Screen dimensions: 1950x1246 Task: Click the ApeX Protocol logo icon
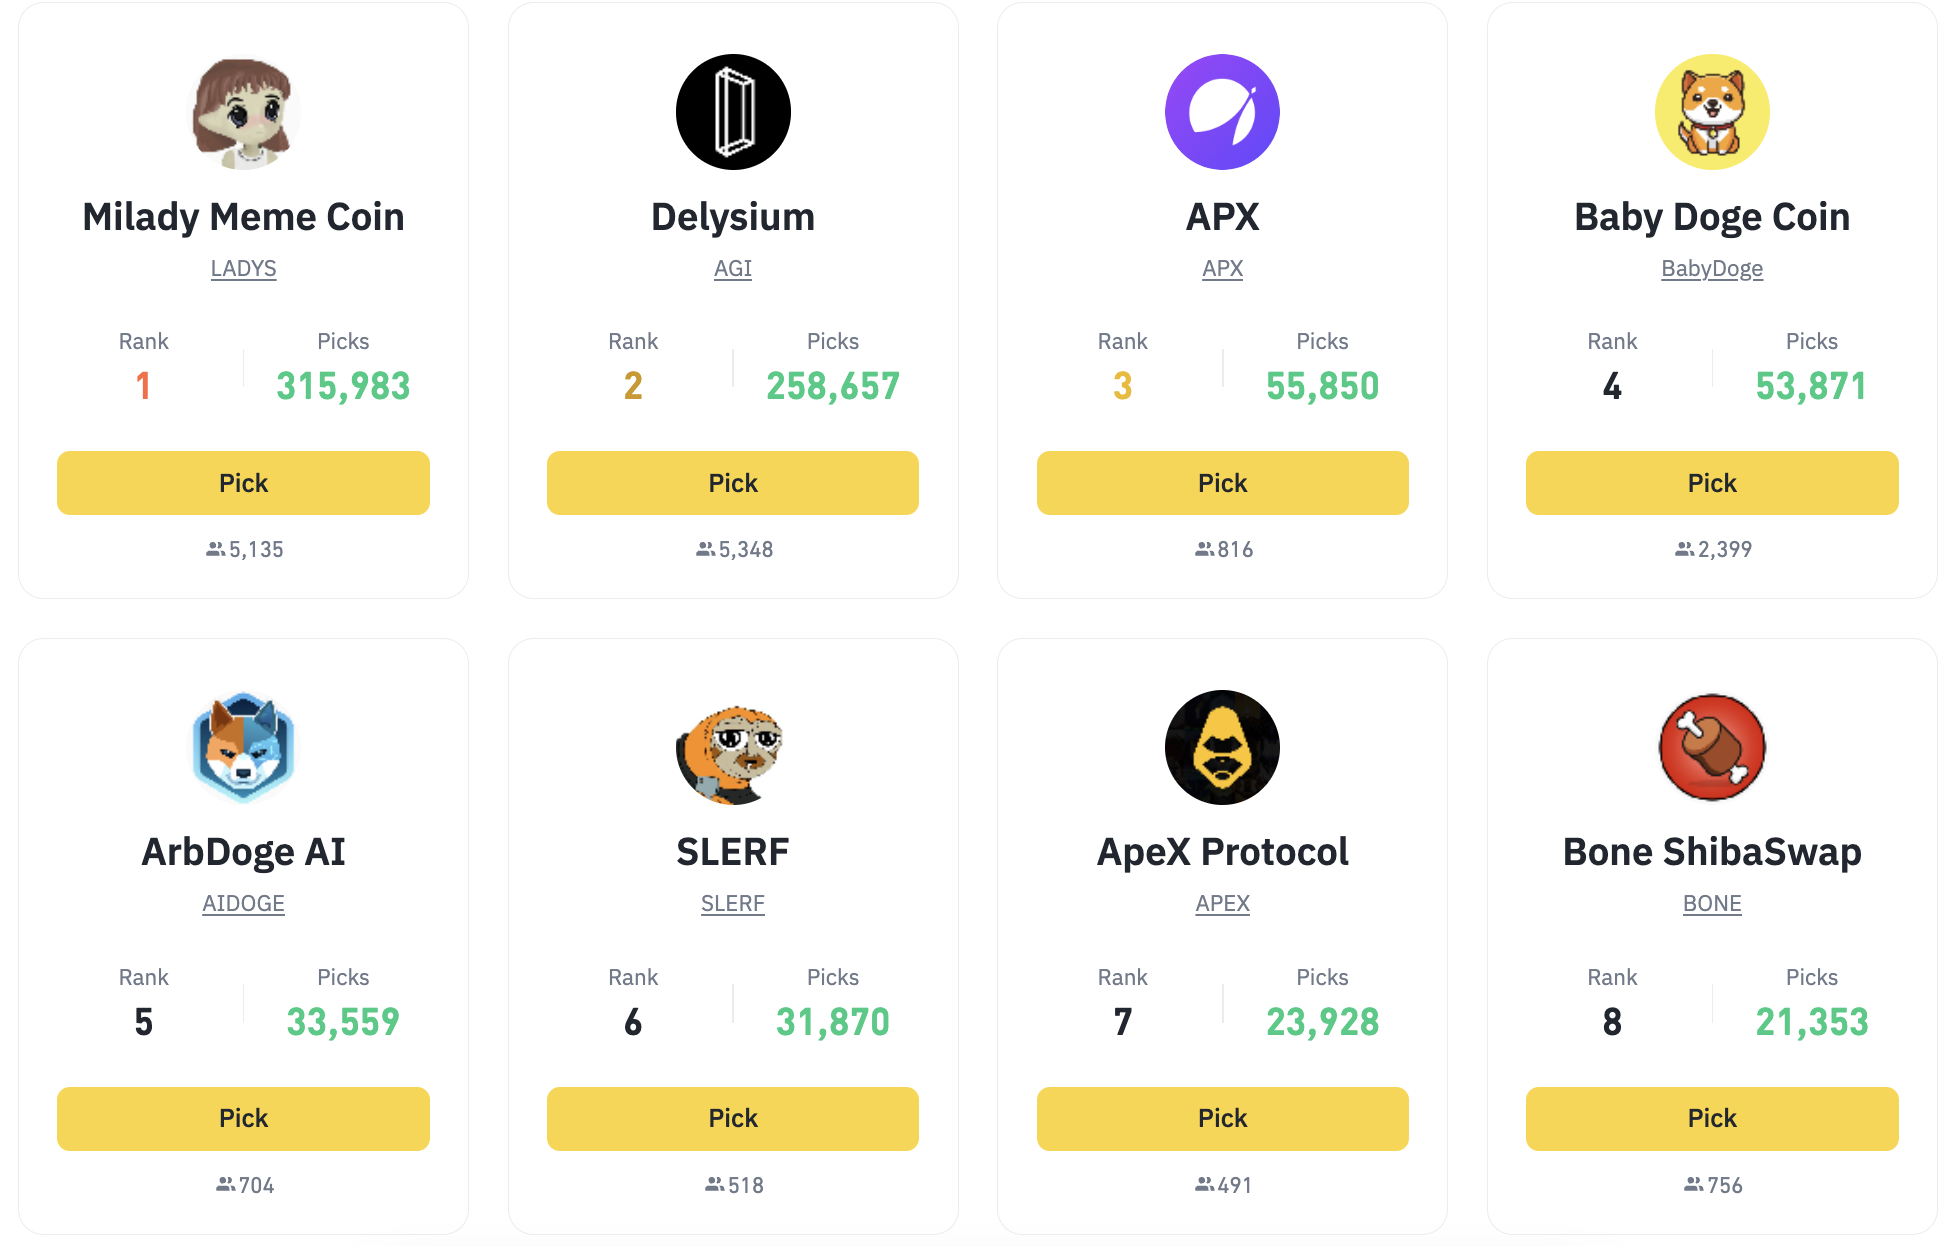click(x=1222, y=747)
